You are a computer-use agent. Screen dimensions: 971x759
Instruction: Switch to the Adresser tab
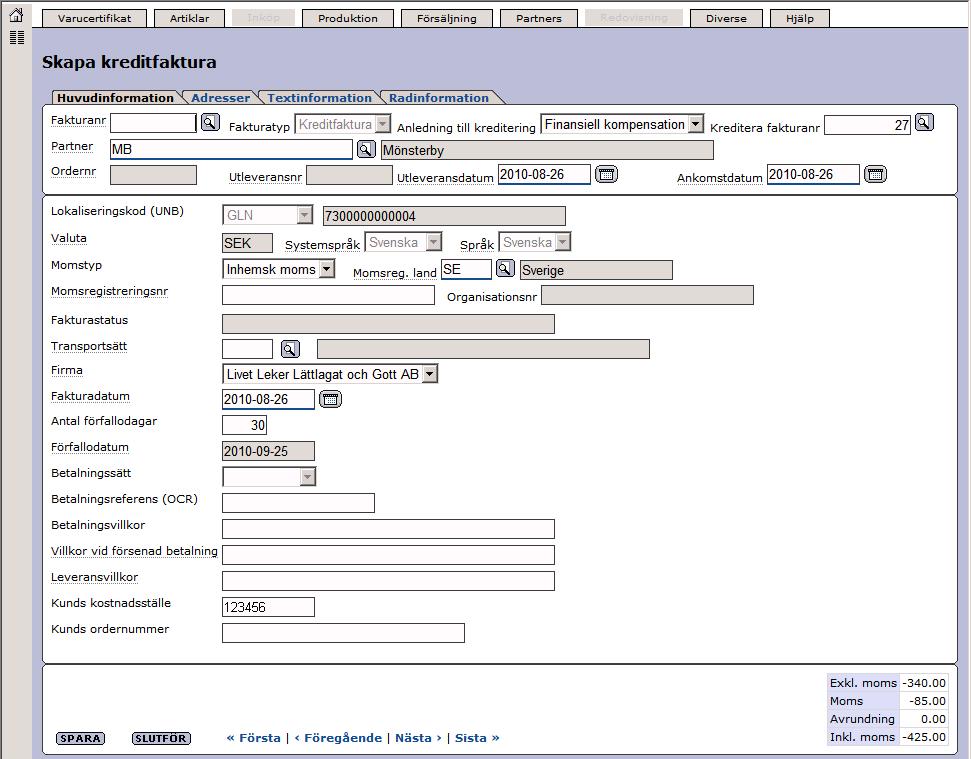click(220, 98)
